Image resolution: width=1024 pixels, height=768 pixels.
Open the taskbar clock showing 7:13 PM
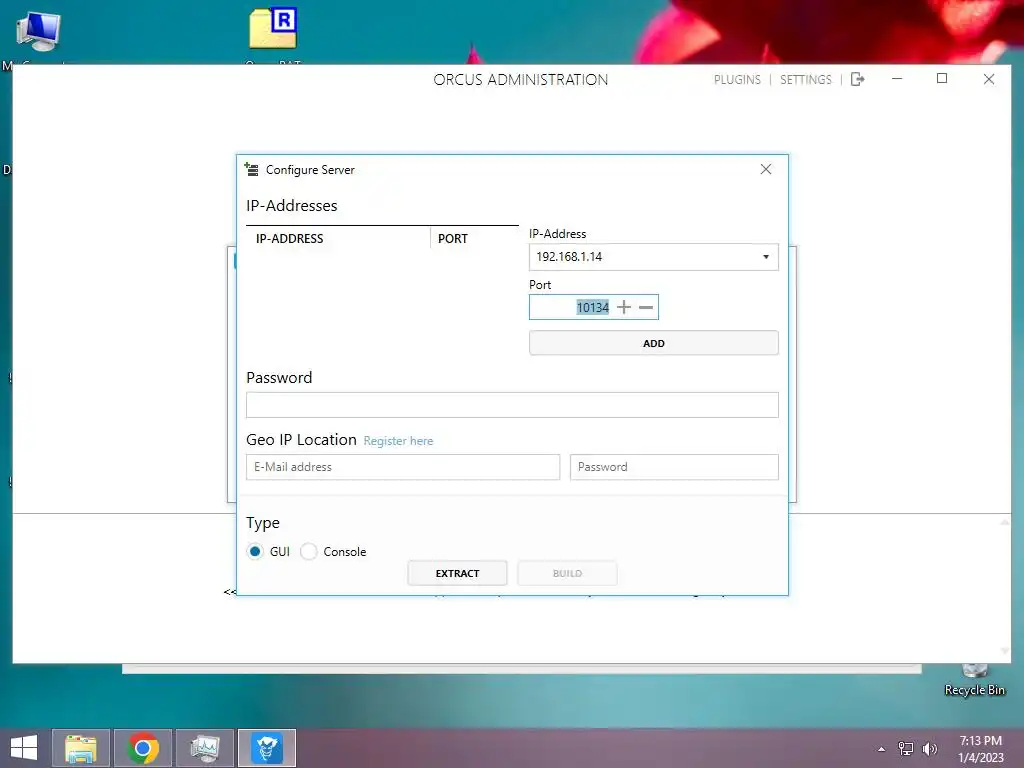pos(980,749)
